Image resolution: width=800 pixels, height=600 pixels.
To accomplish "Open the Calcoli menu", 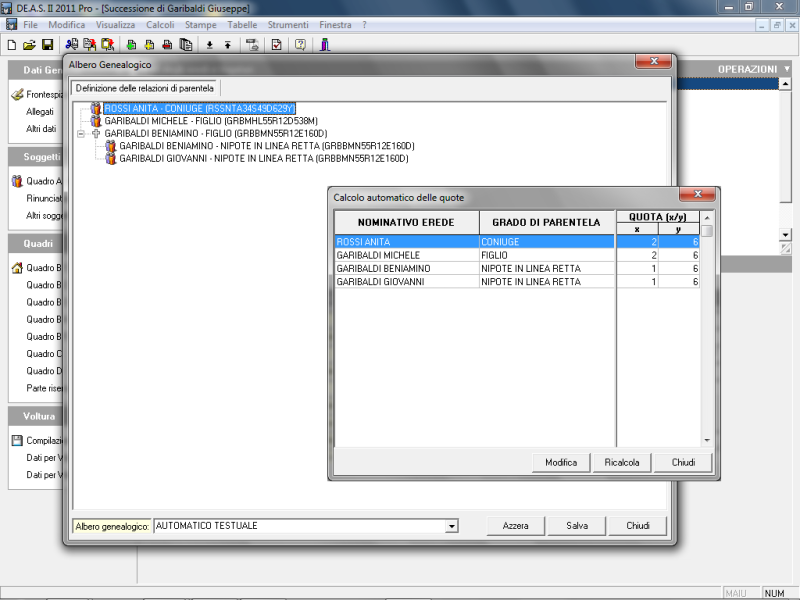I will pos(159,23).
